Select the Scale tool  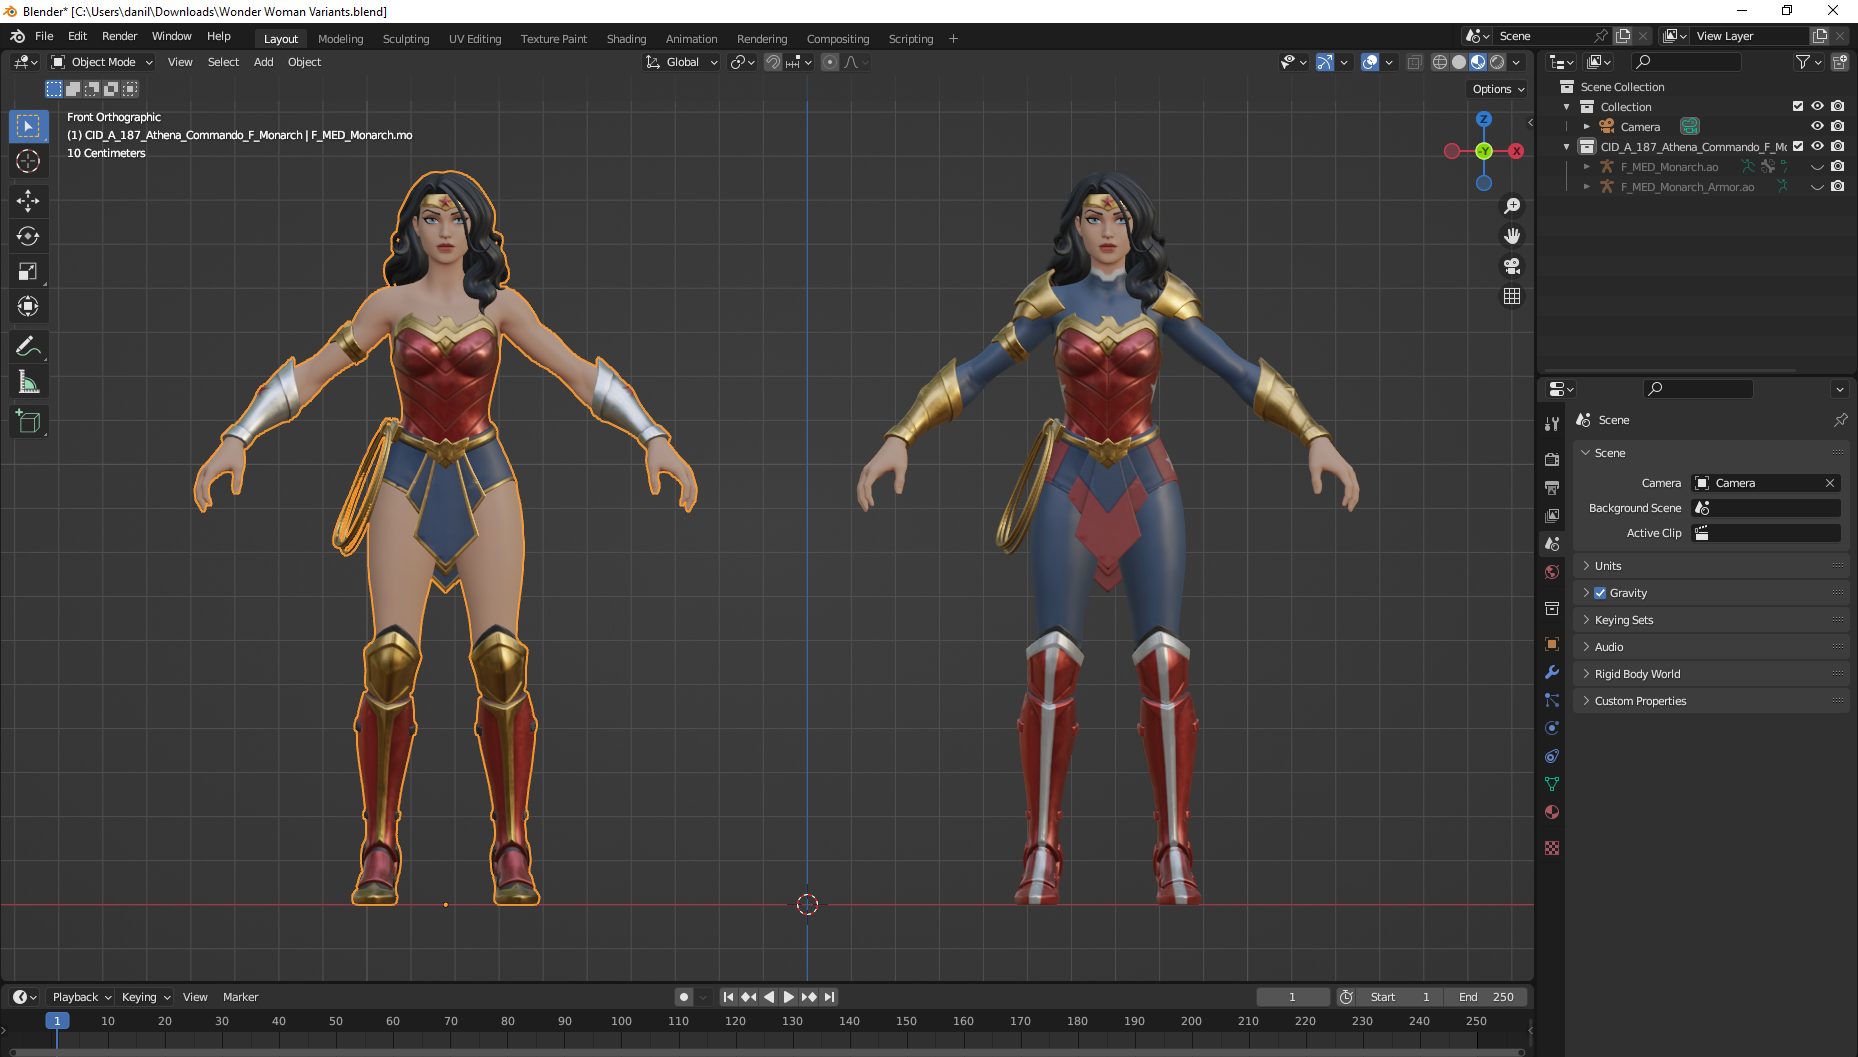click(28, 271)
